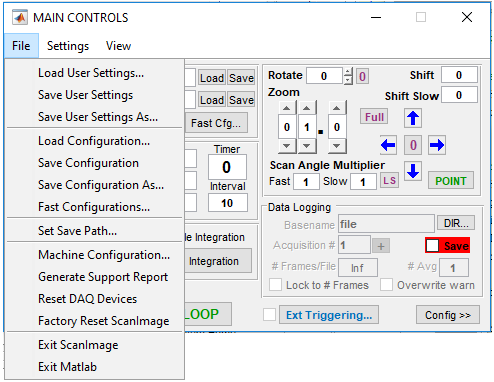494x382 pixels.
Task: Click the Rotate spinner up arrow
Action: point(348,72)
